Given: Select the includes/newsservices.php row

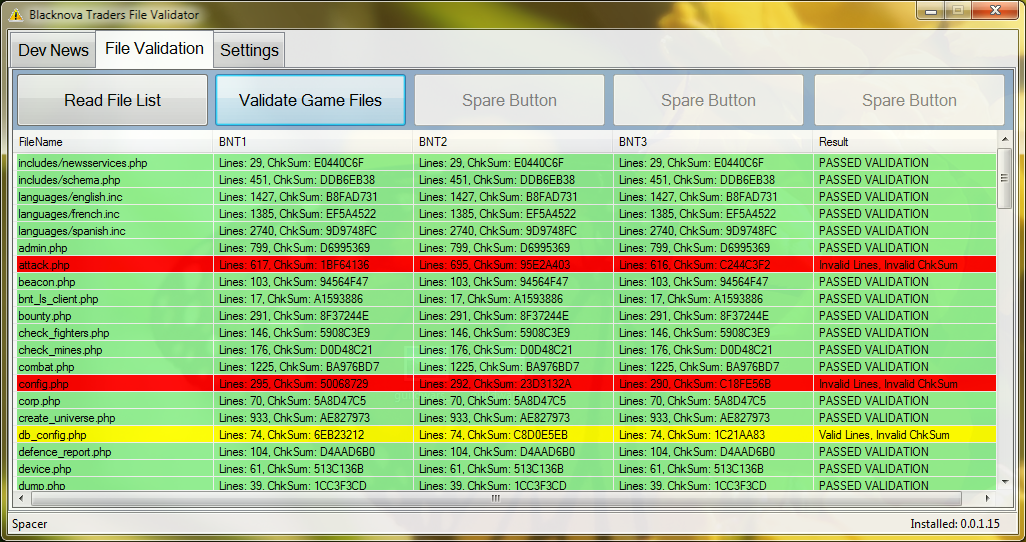Looking at the screenshot, I should coord(505,163).
